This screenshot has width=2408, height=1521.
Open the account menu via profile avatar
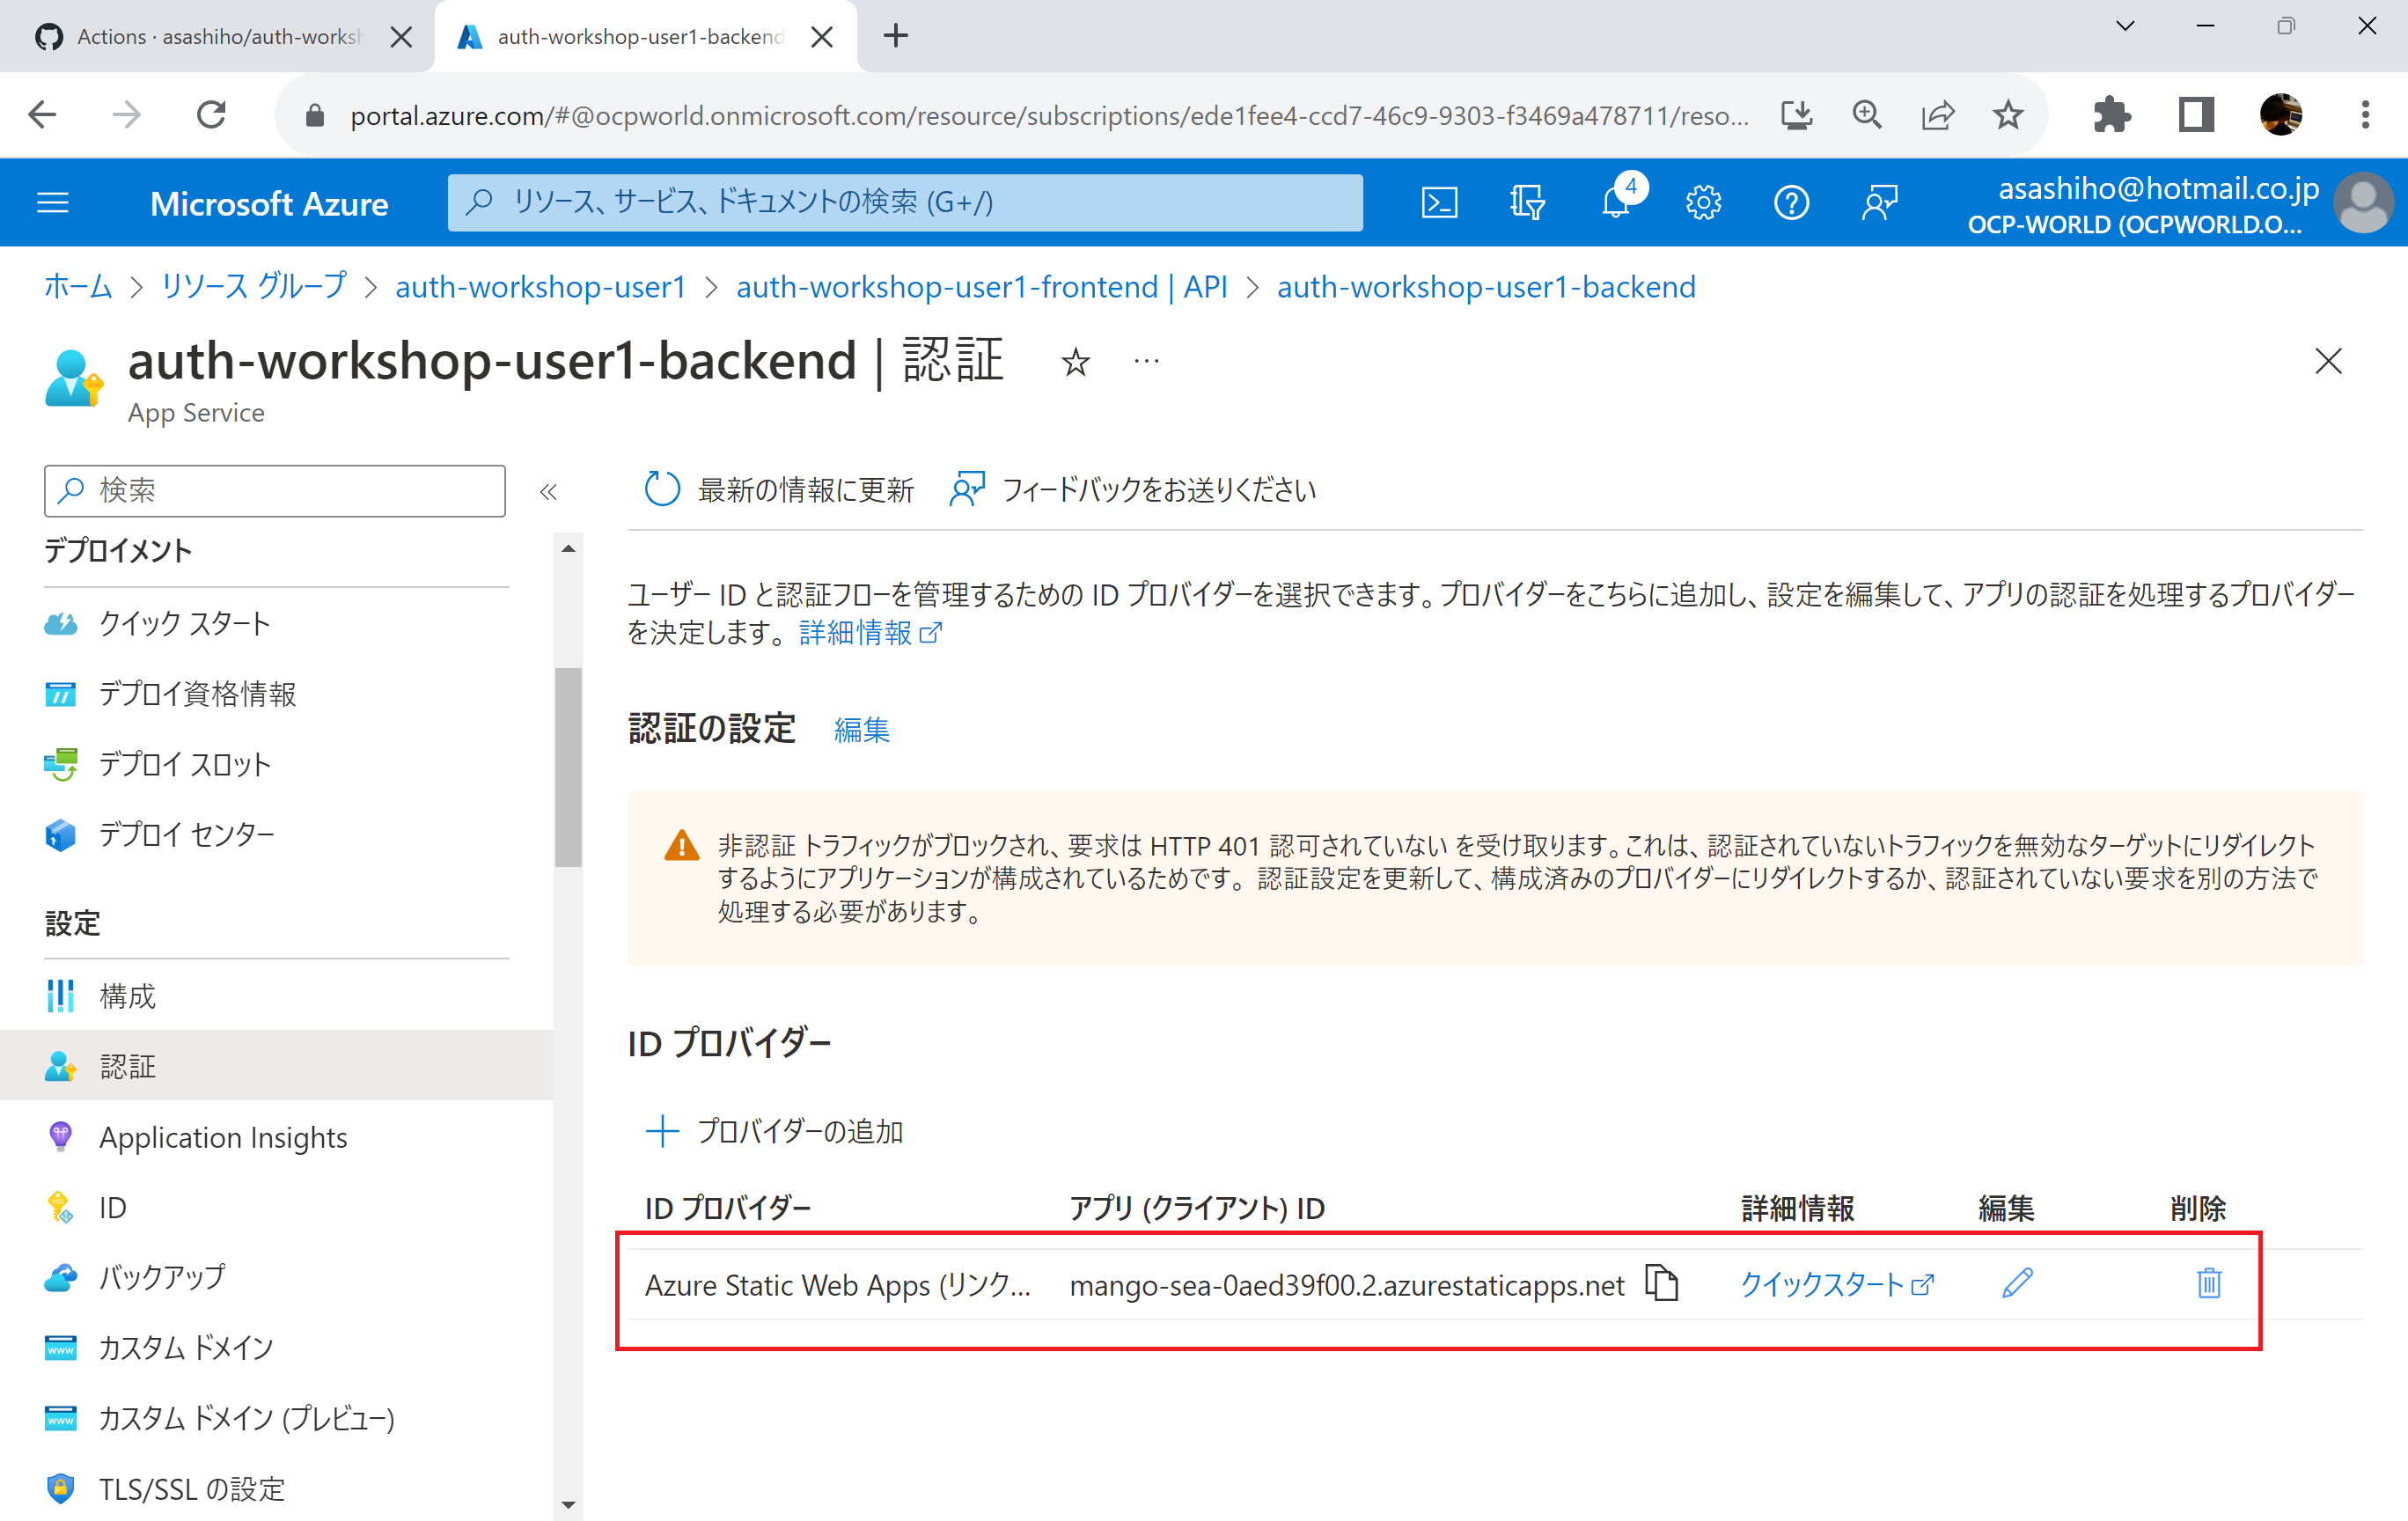(2363, 202)
